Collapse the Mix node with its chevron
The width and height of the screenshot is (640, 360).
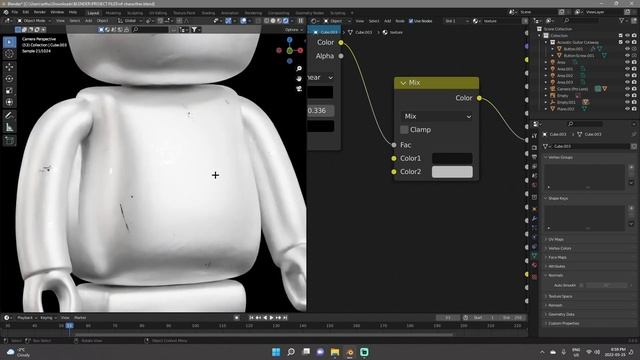click(403, 83)
